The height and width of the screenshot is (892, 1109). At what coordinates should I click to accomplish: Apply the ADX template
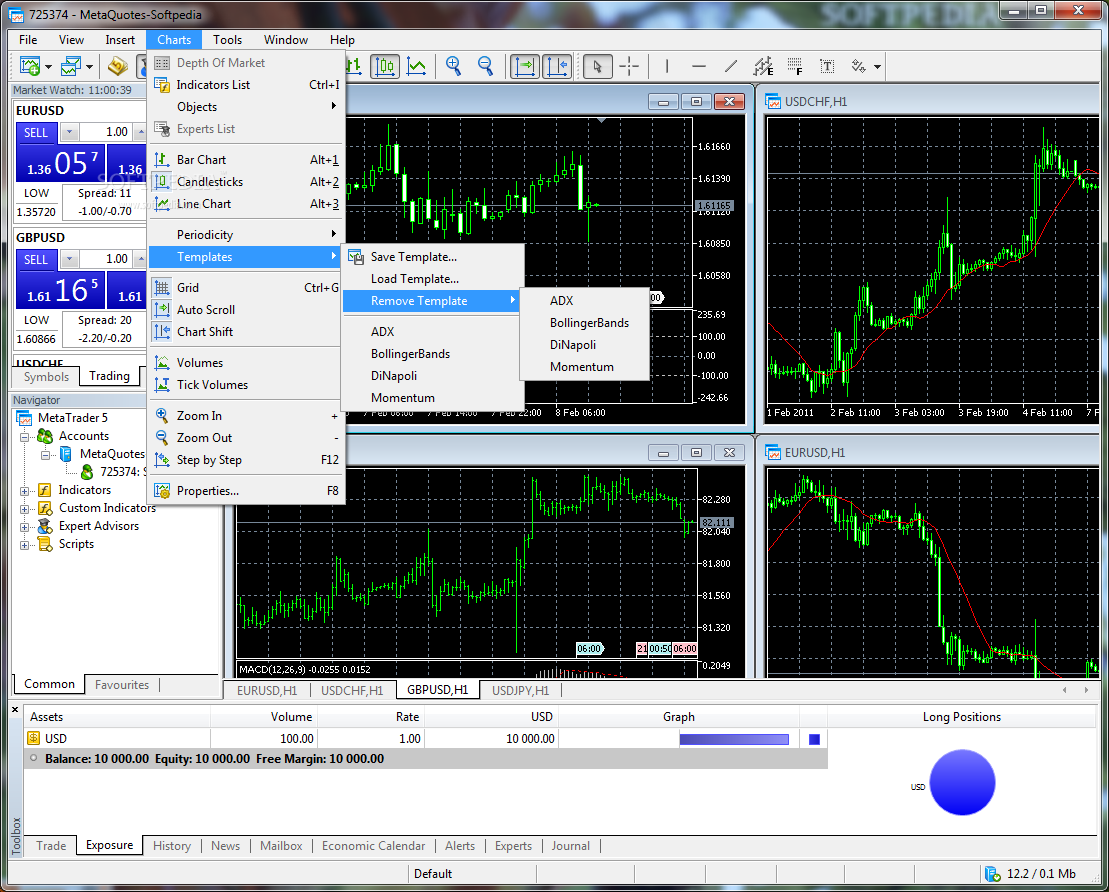click(x=433, y=332)
